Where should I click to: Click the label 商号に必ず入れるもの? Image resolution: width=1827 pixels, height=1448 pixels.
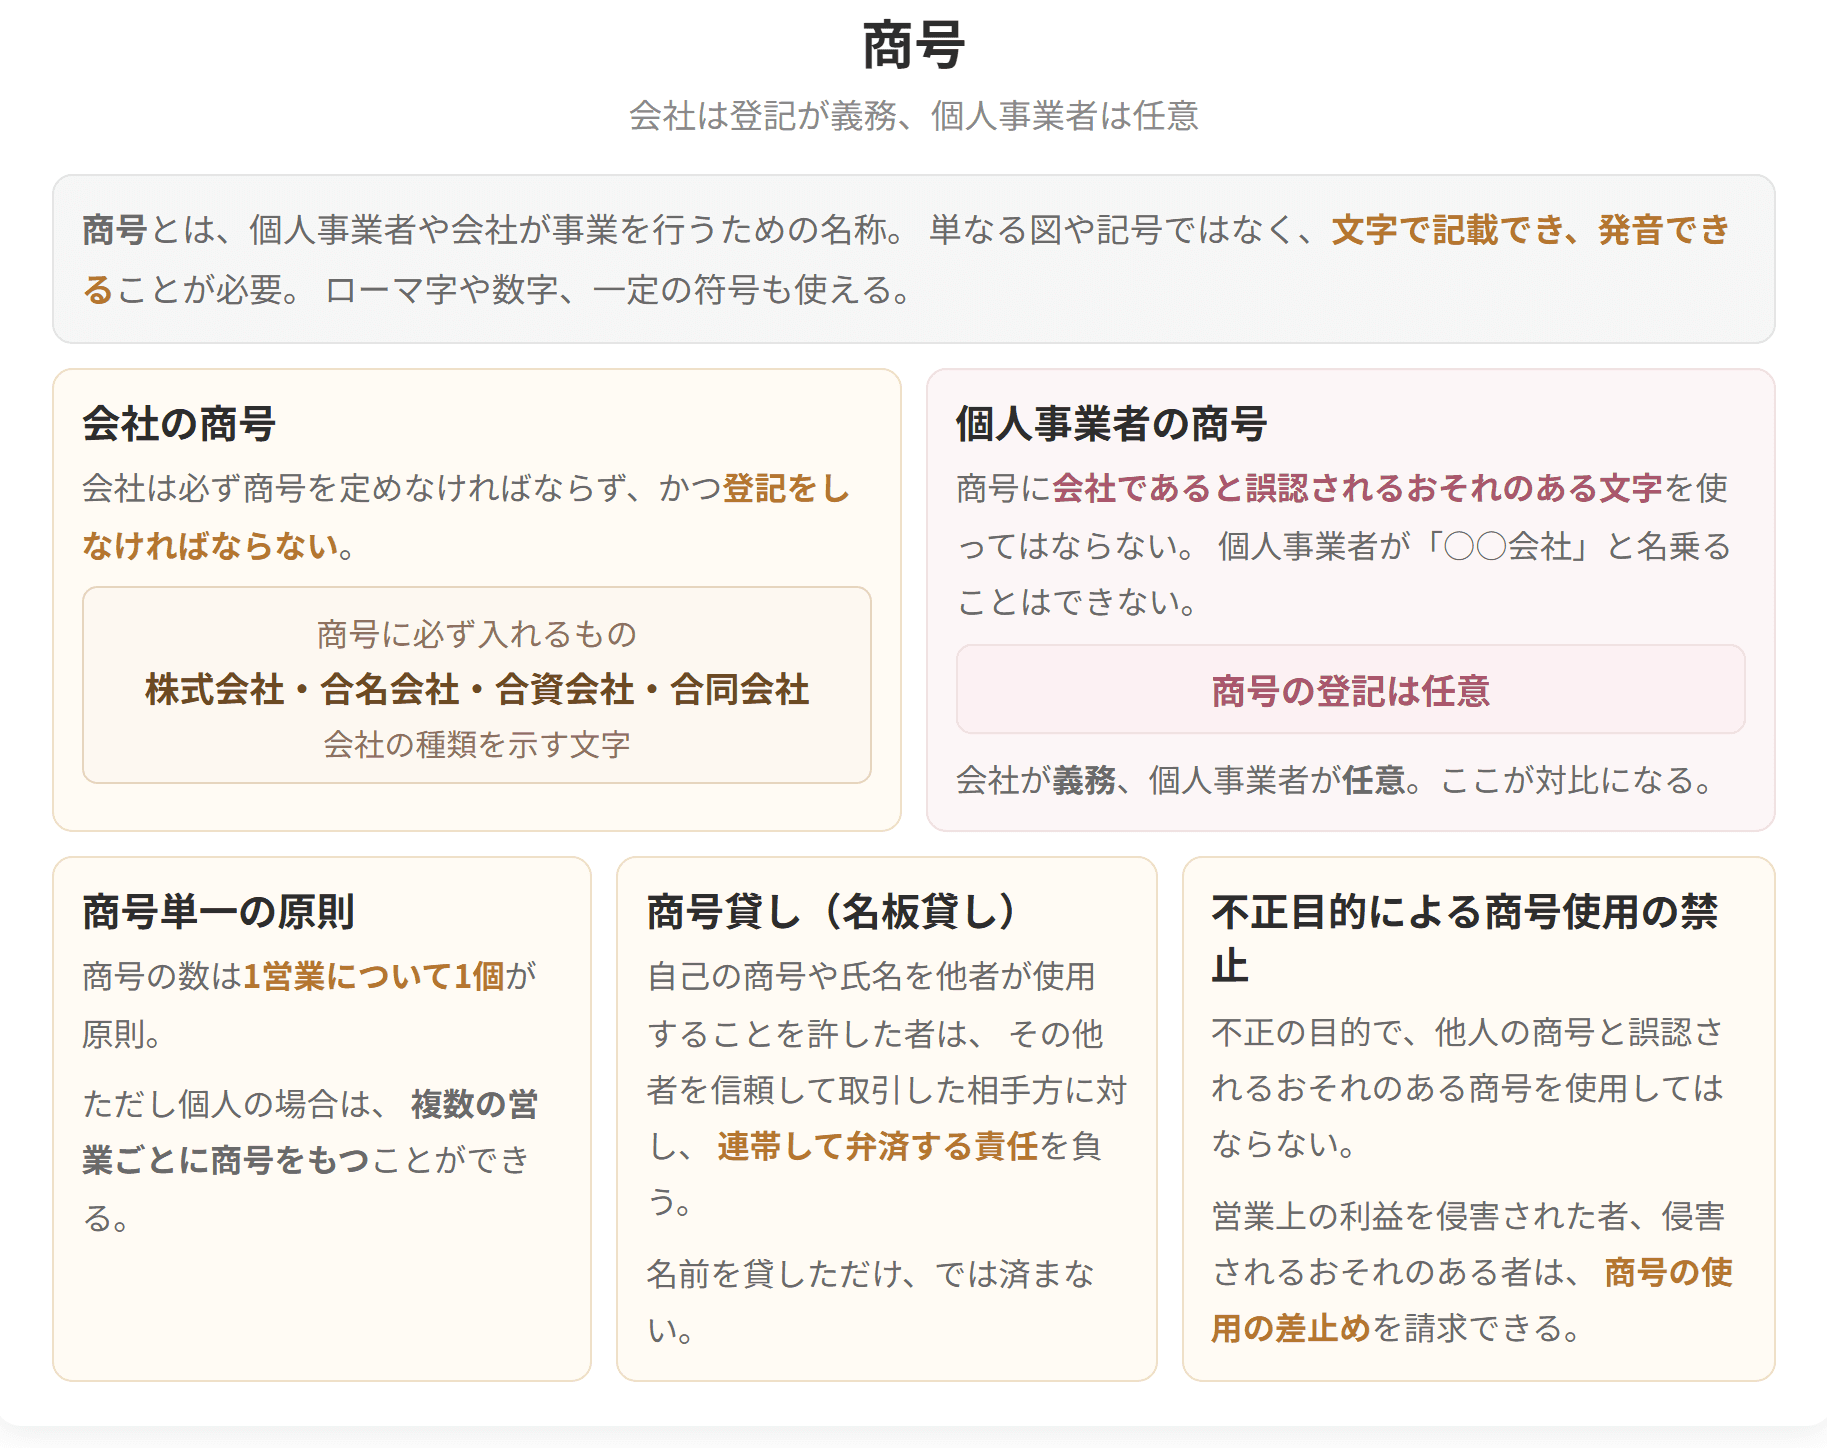point(477,634)
